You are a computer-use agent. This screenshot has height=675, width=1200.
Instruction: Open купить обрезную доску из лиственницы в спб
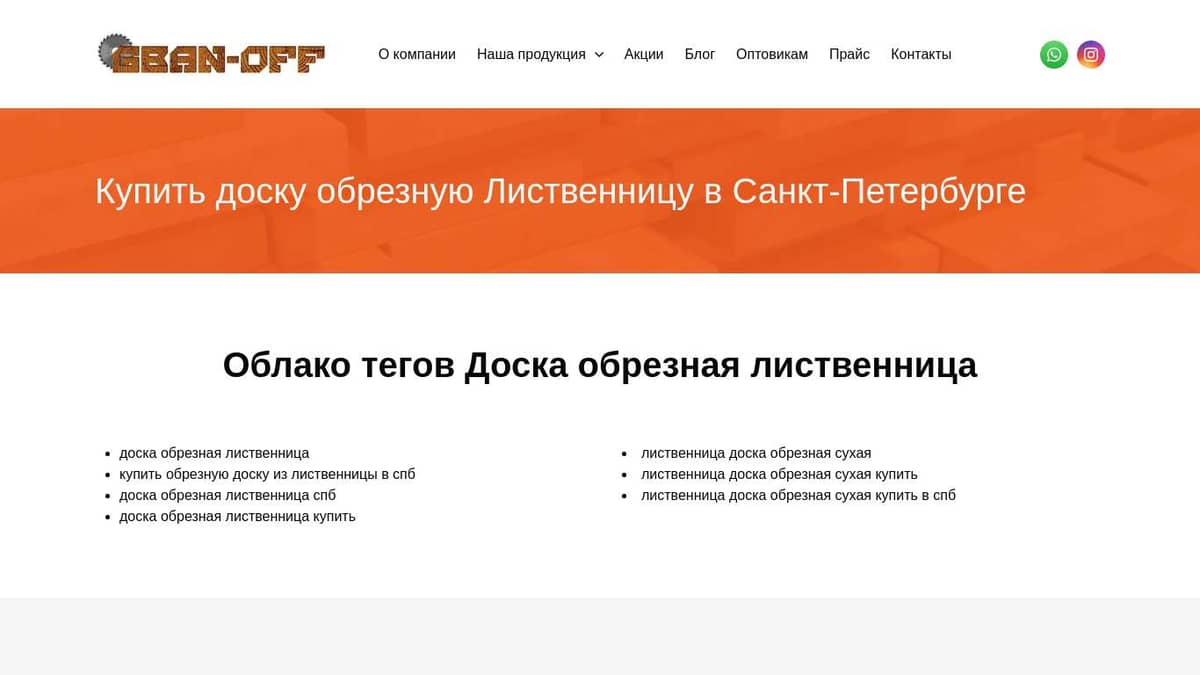[267, 473]
